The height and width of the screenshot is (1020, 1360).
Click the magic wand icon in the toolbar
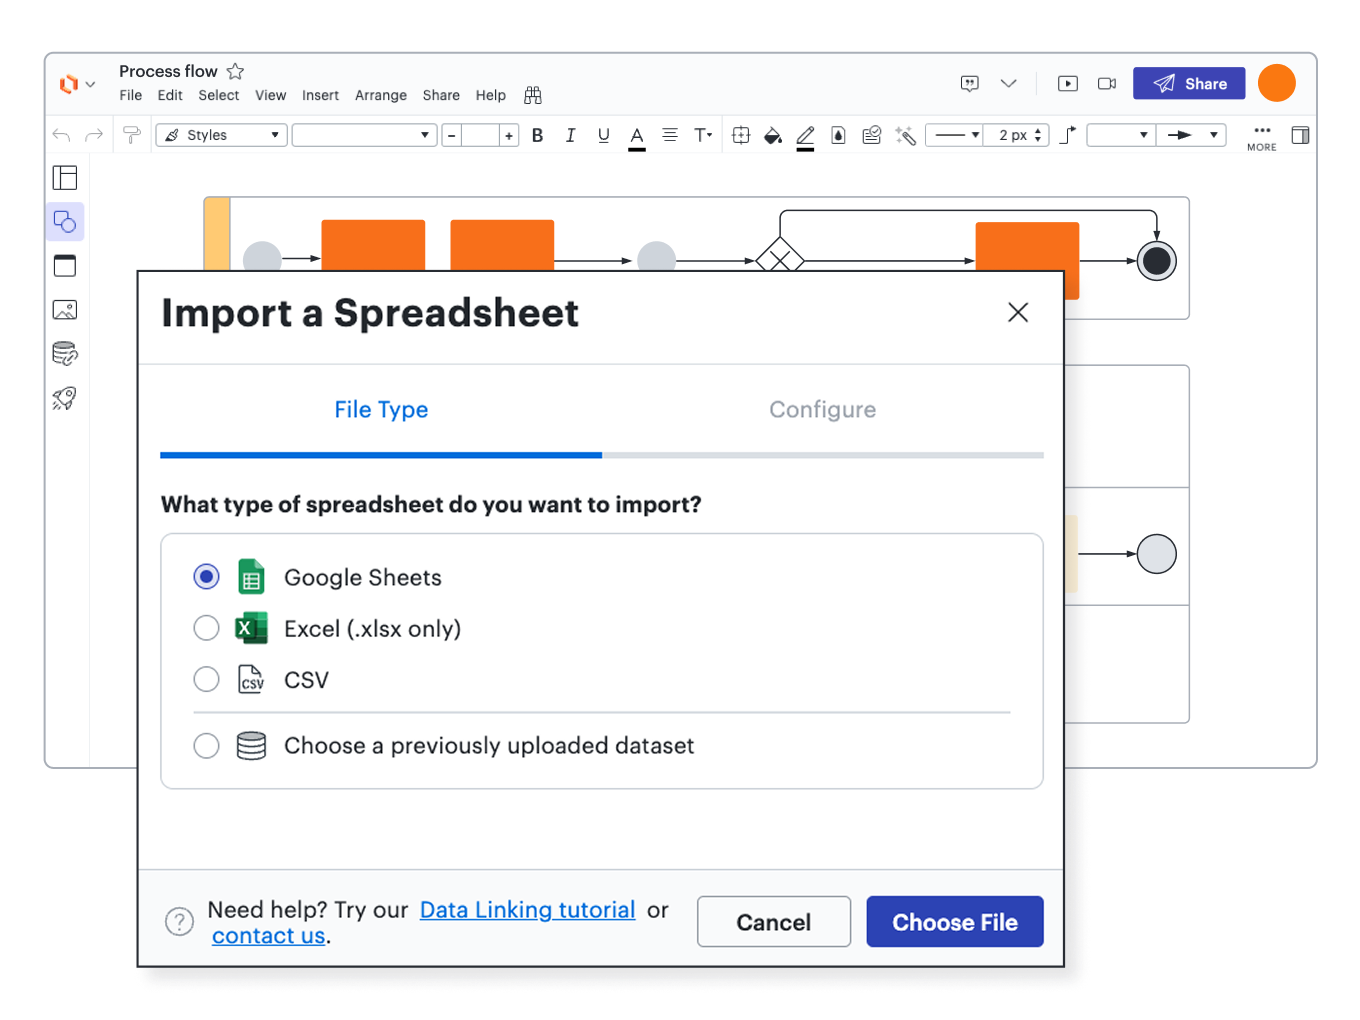pos(905,135)
